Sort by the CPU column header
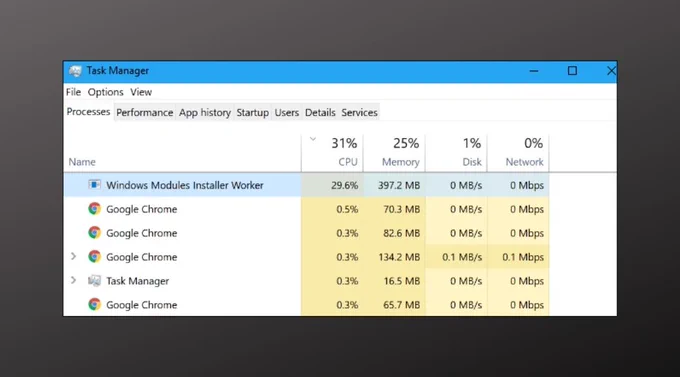 tap(332, 153)
